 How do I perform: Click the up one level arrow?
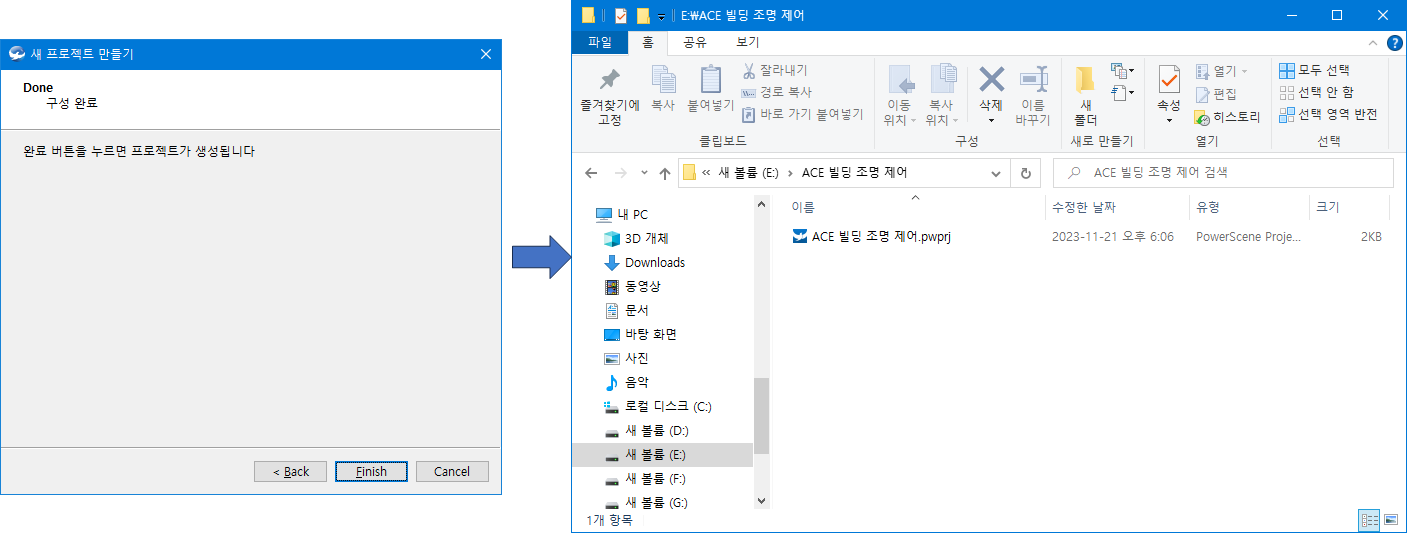665,173
